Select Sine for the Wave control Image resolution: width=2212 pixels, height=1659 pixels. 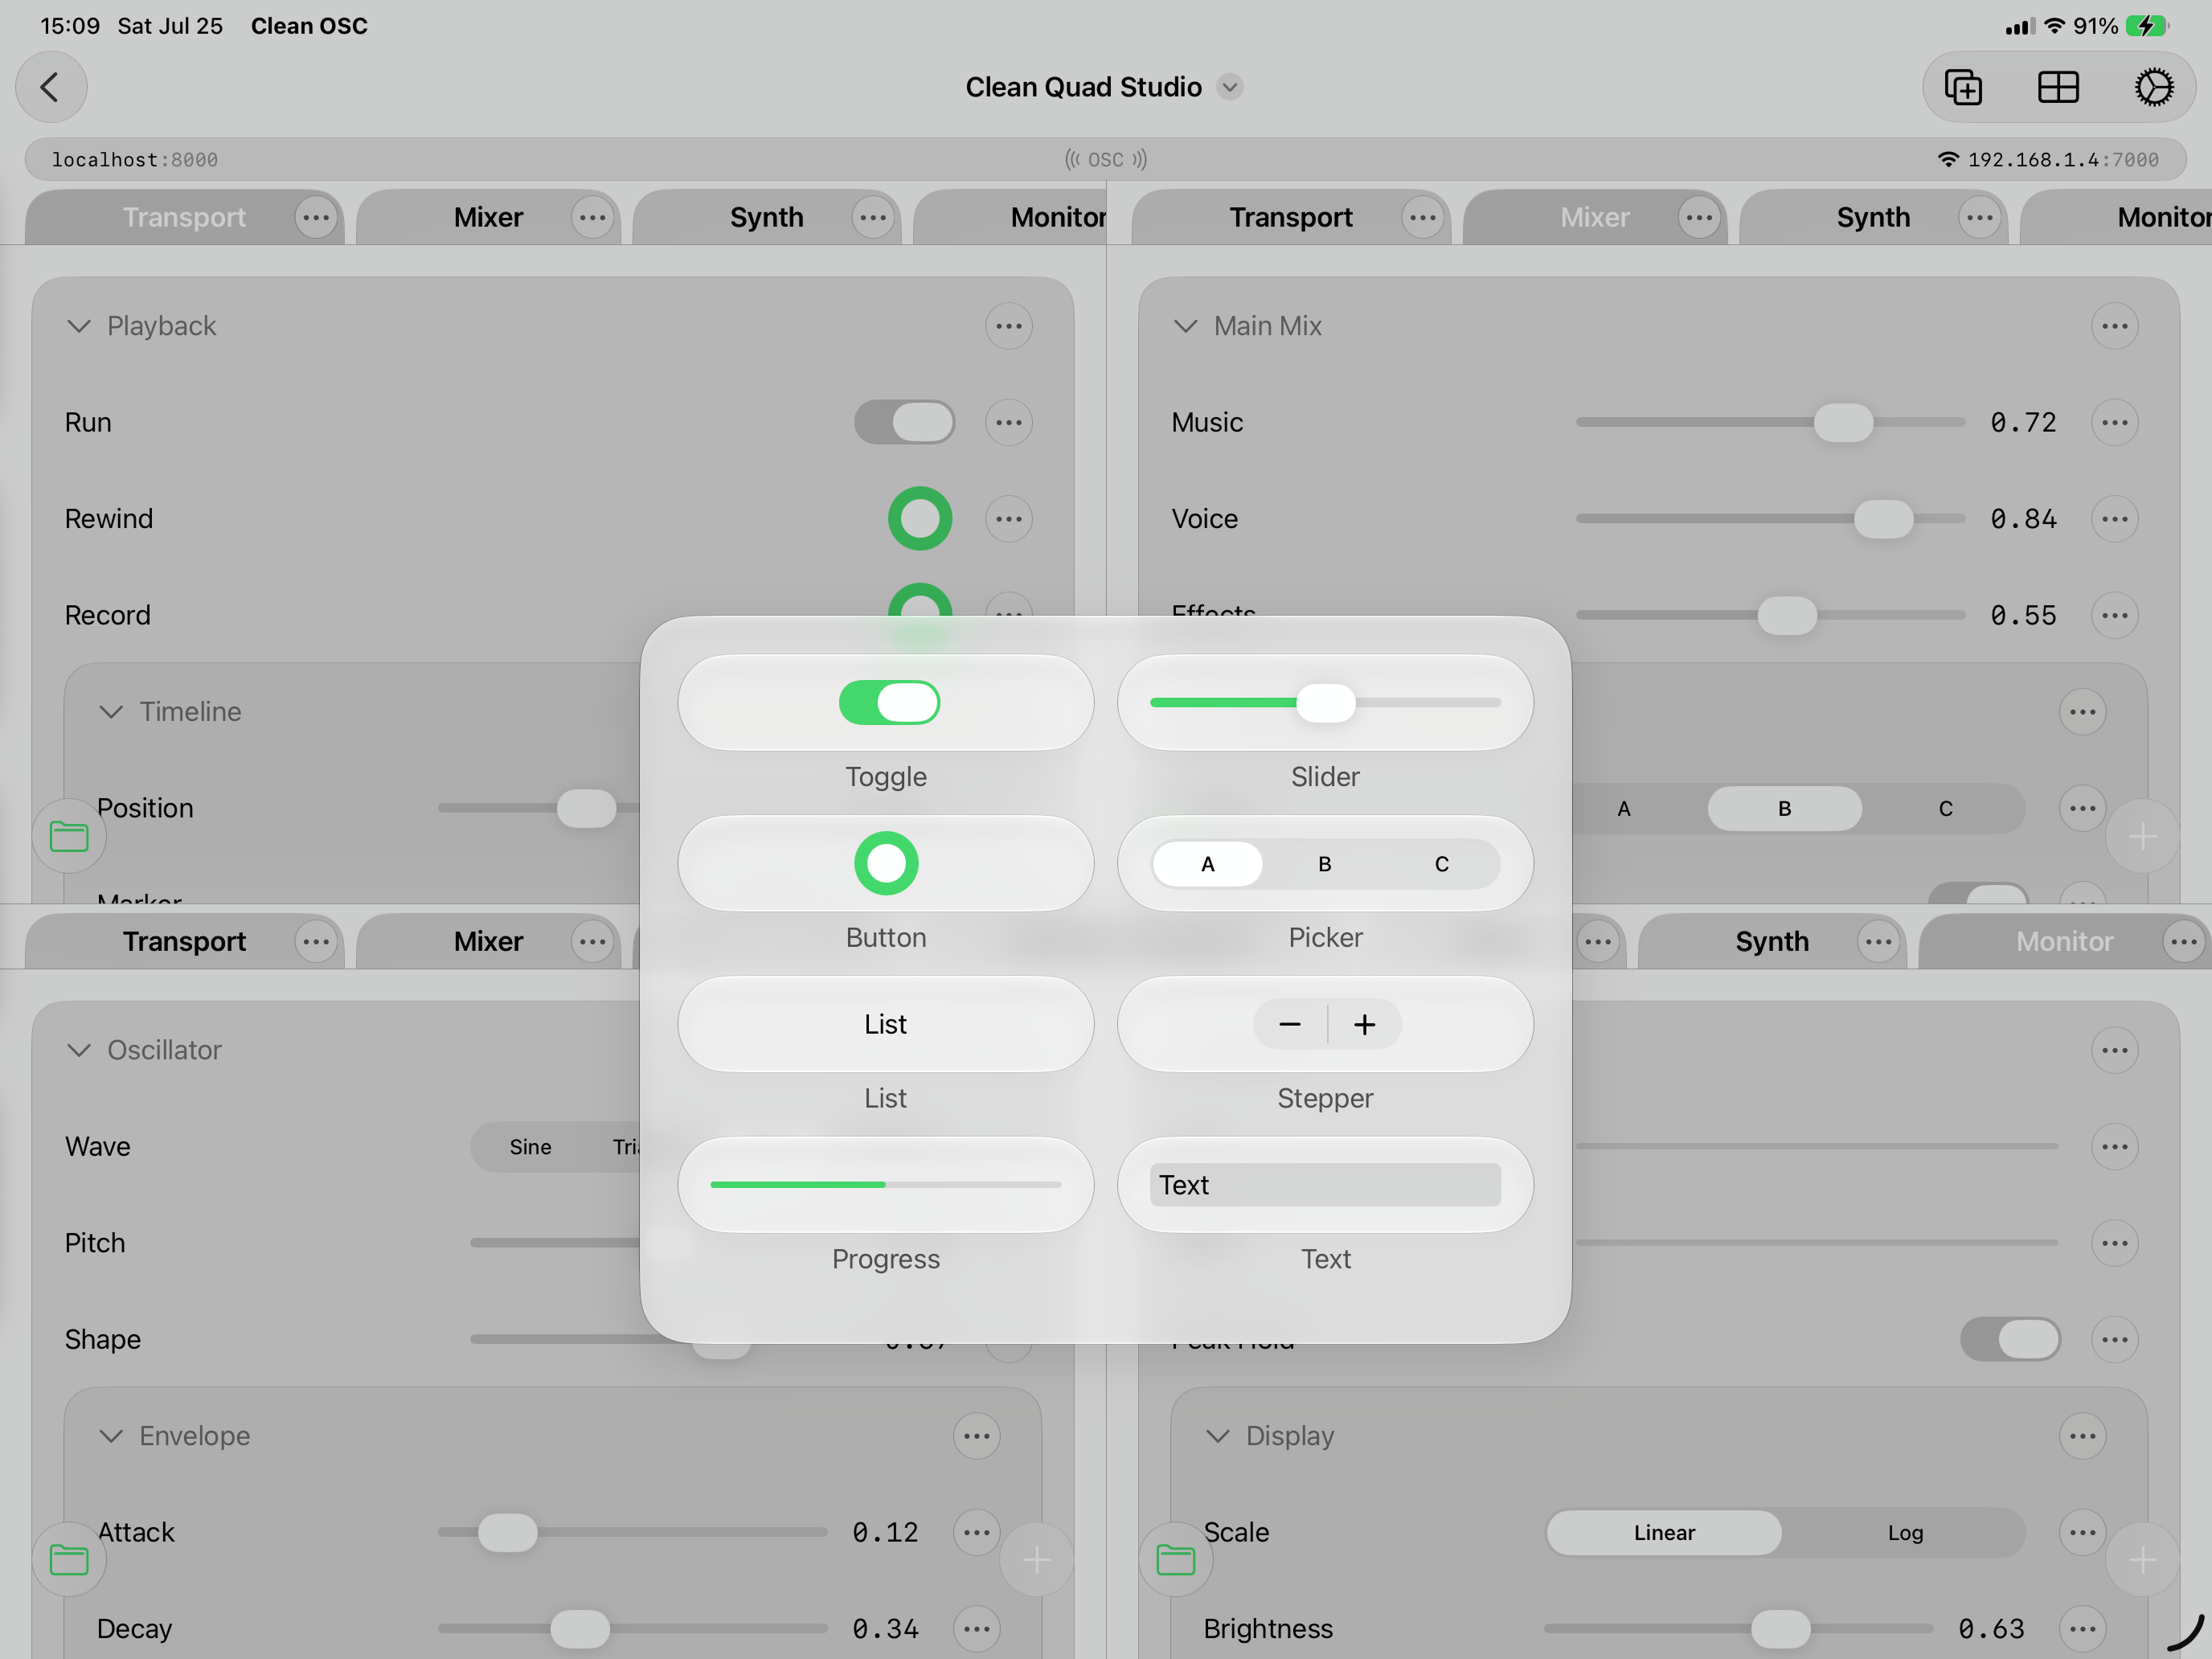tap(530, 1147)
